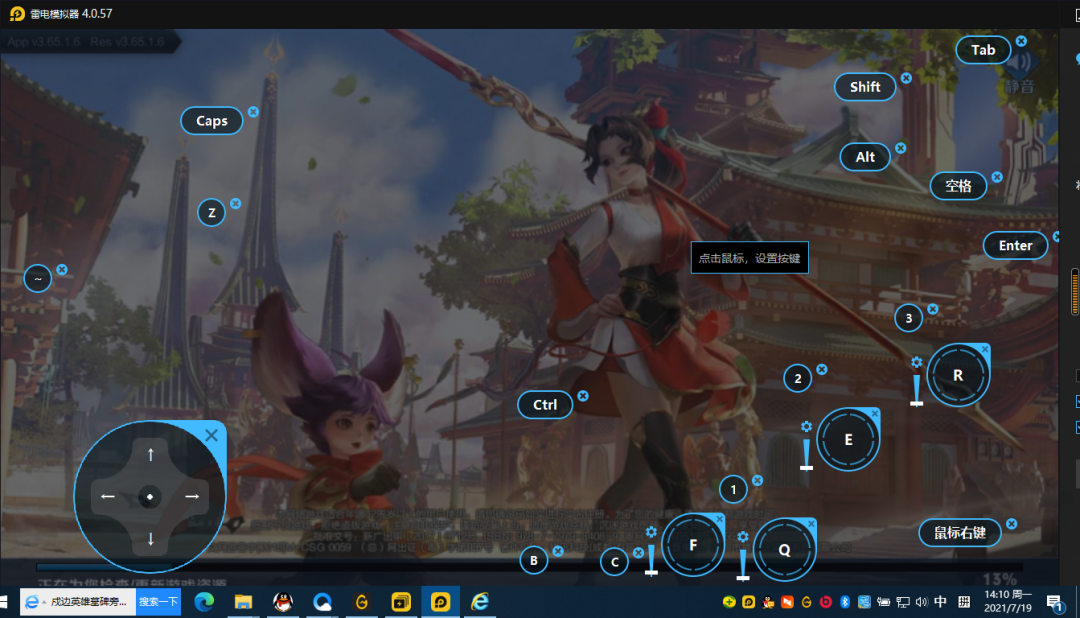Remove the Tab key mapping

click(1021, 41)
